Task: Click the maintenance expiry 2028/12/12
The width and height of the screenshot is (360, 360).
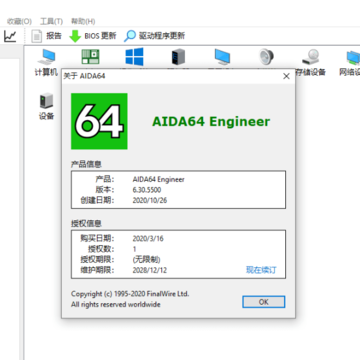Action: 150,270
